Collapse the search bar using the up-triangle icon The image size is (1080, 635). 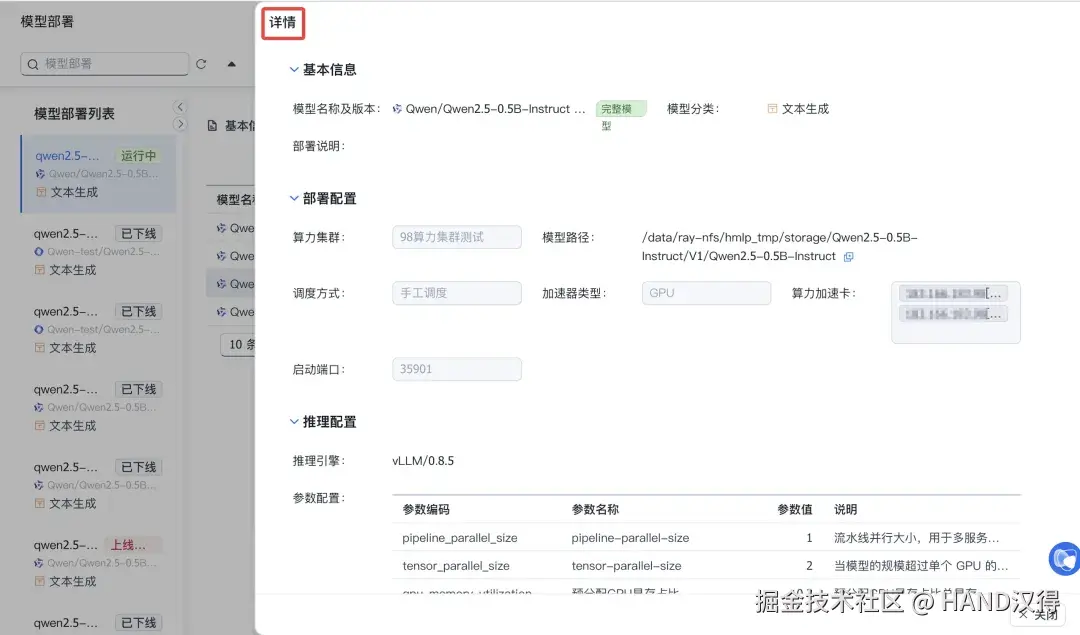(231, 64)
